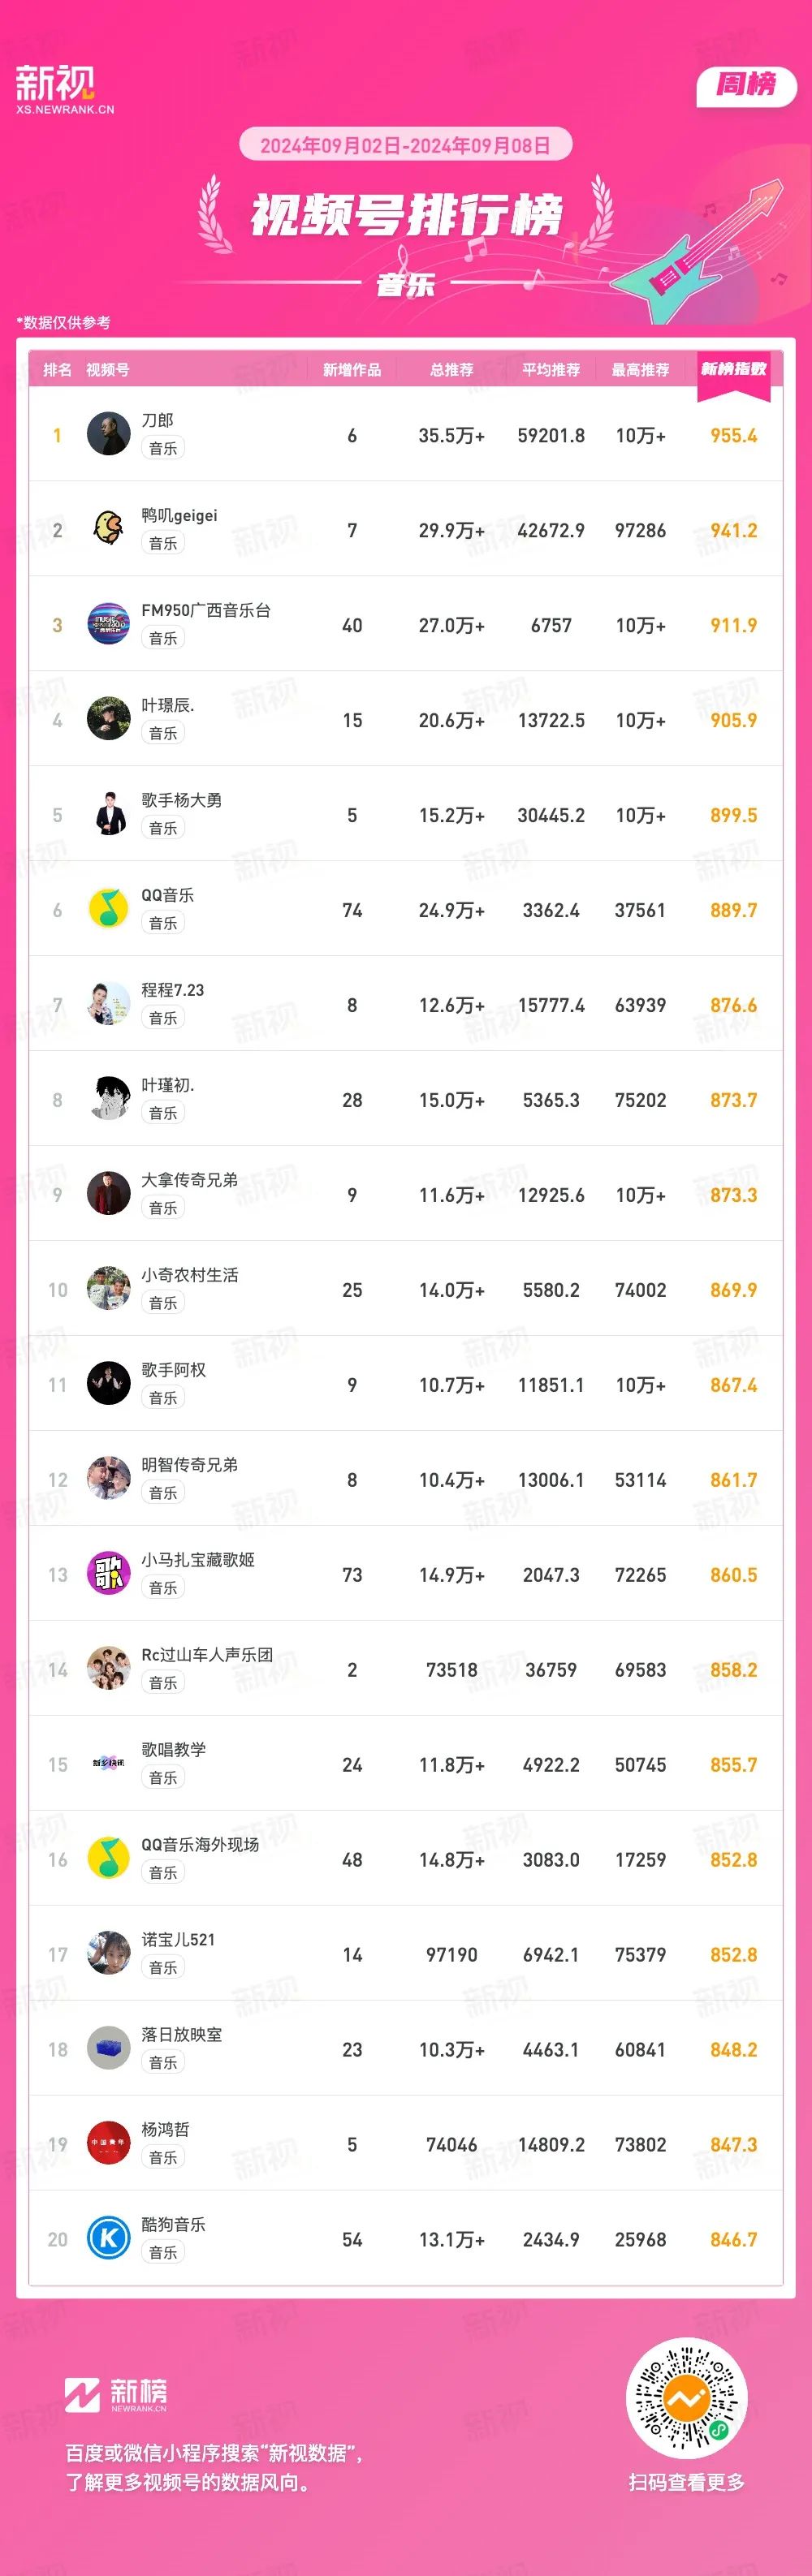
Task: Click the QR code 扫码查看更多
Action: point(686,2399)
